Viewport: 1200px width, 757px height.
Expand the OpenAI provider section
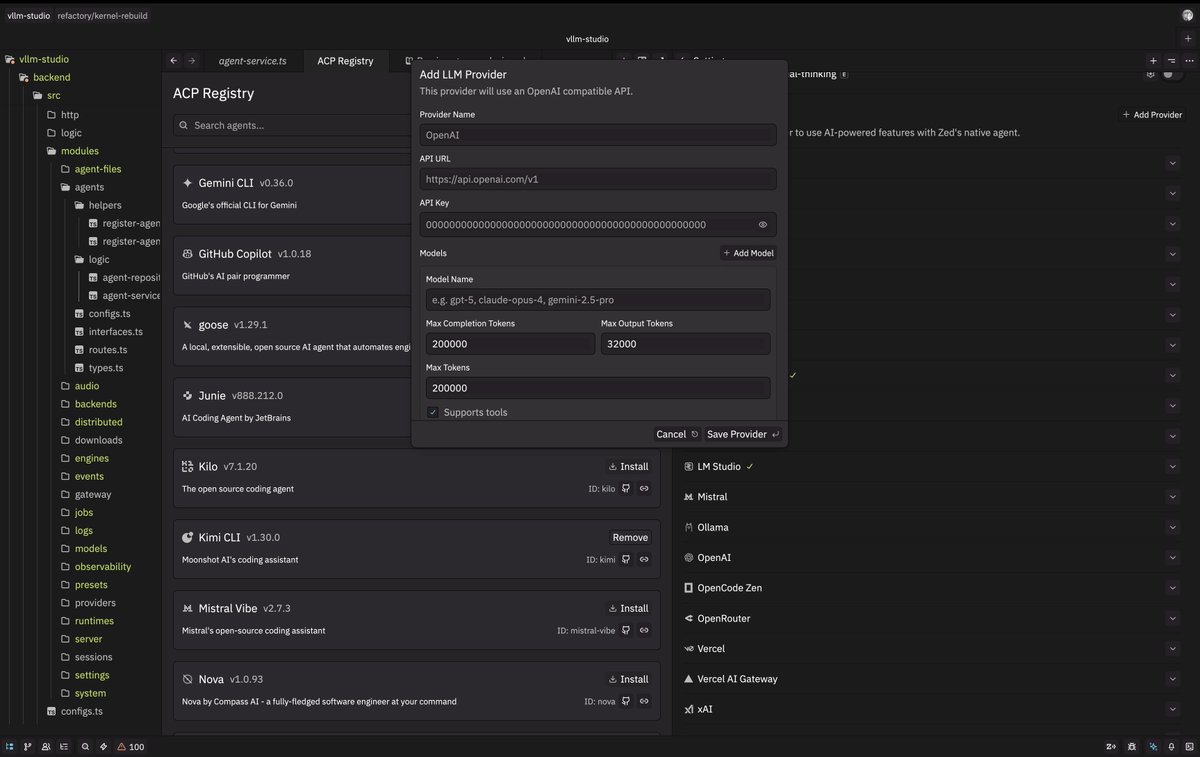click(1172, 558)
